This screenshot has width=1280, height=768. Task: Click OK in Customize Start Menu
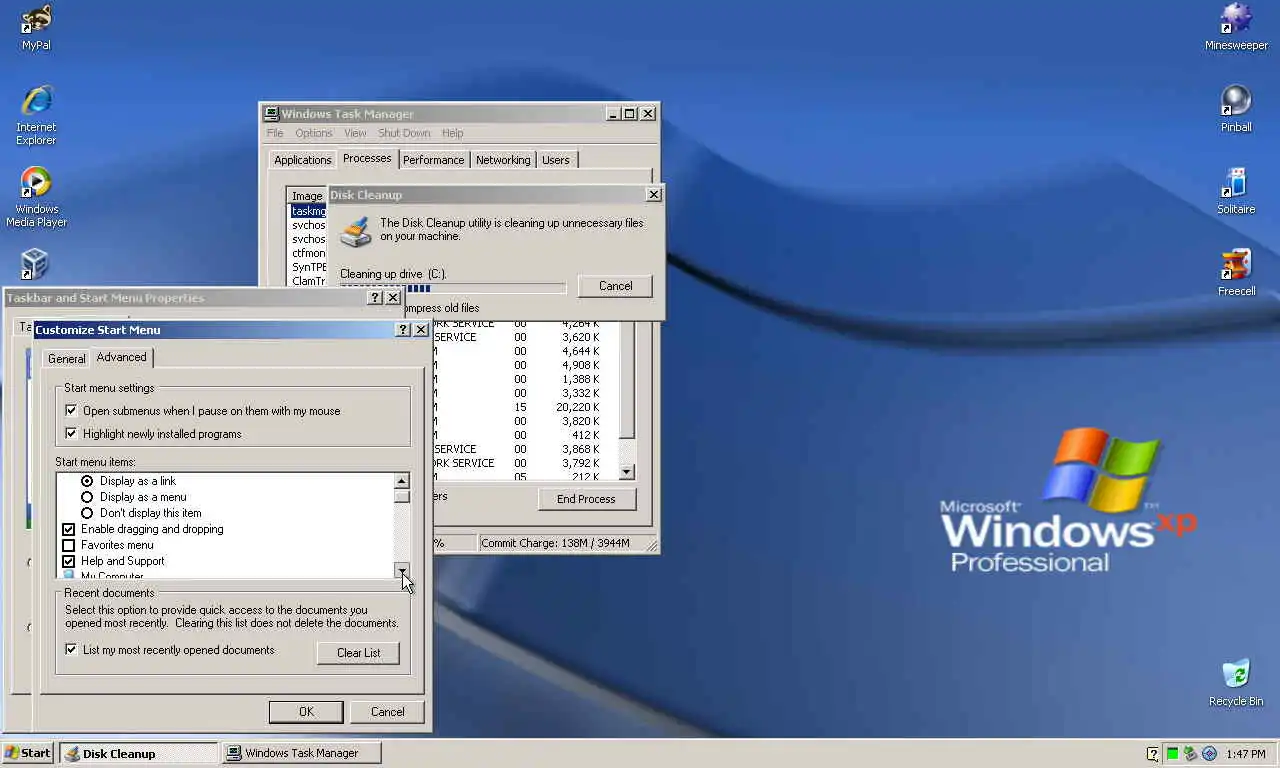click(x=306, y=712)
